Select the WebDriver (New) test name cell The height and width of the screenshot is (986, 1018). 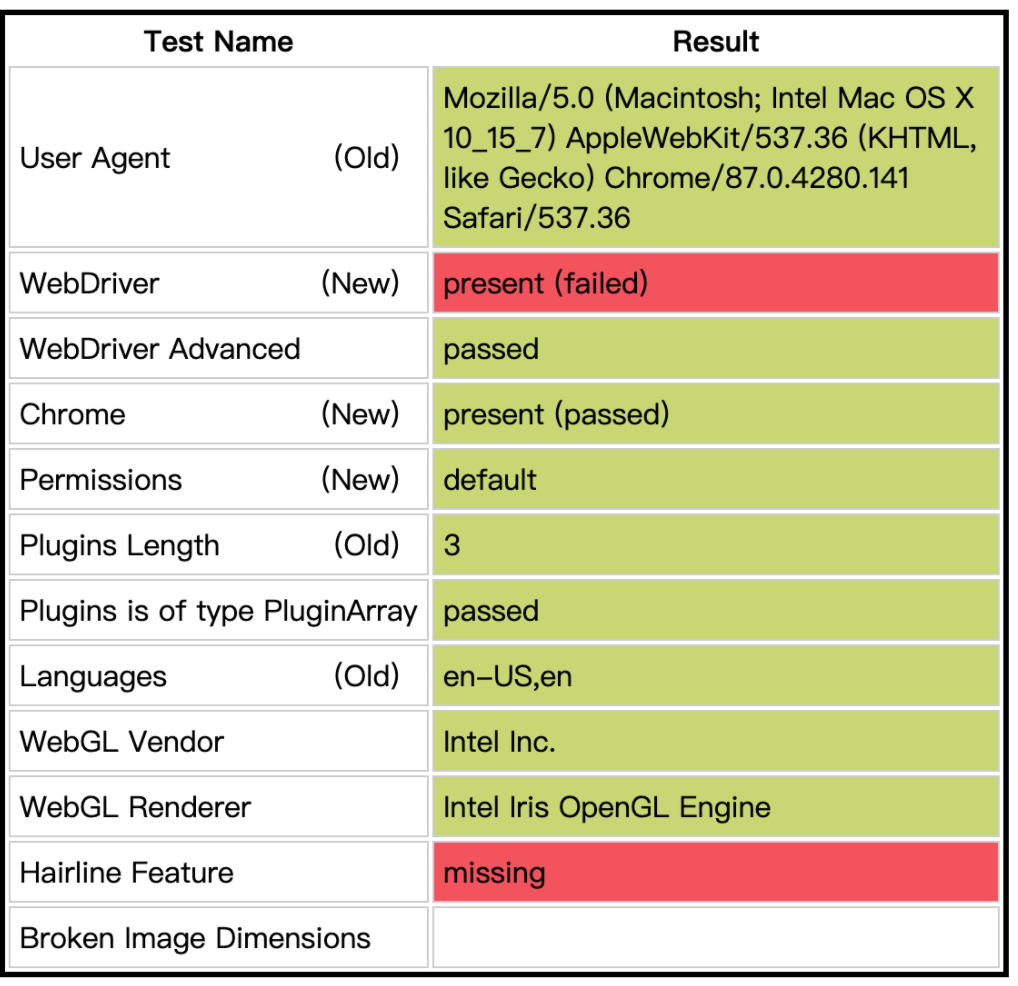pos(218,283)
